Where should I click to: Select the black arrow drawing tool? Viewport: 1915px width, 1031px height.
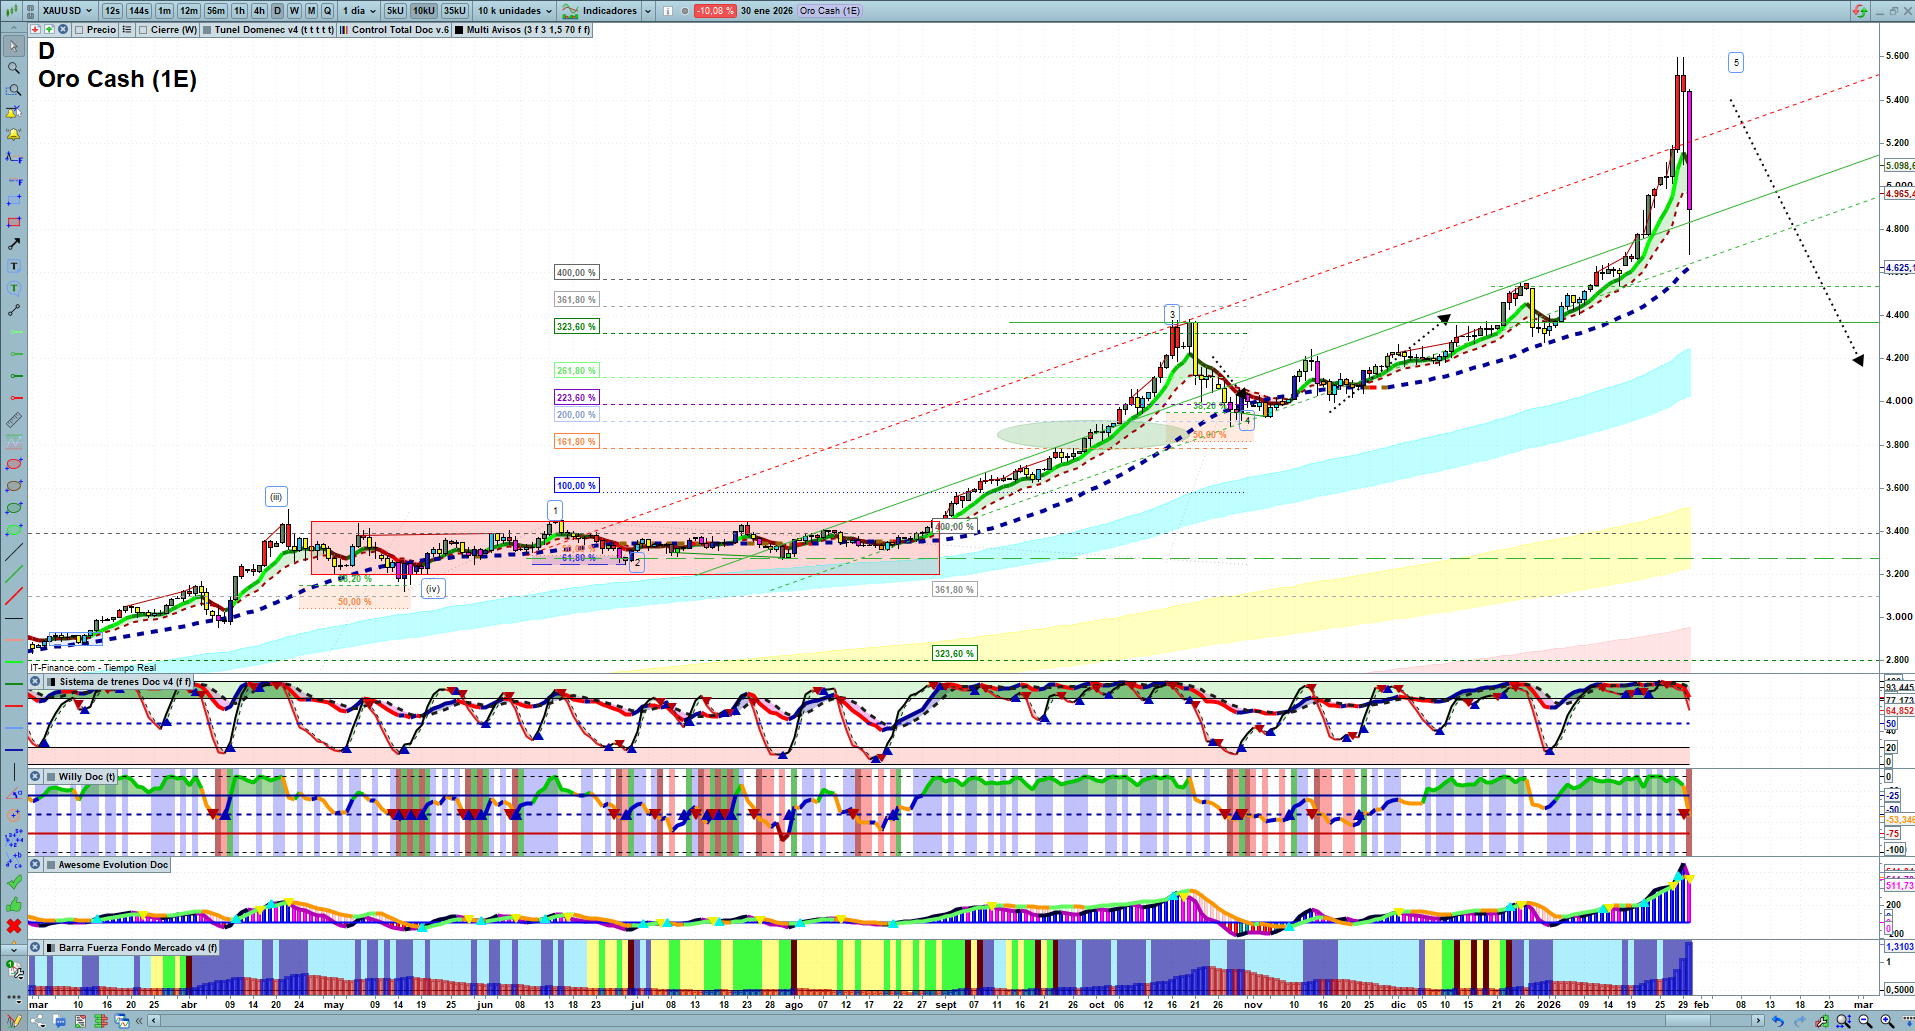[14, 244]
